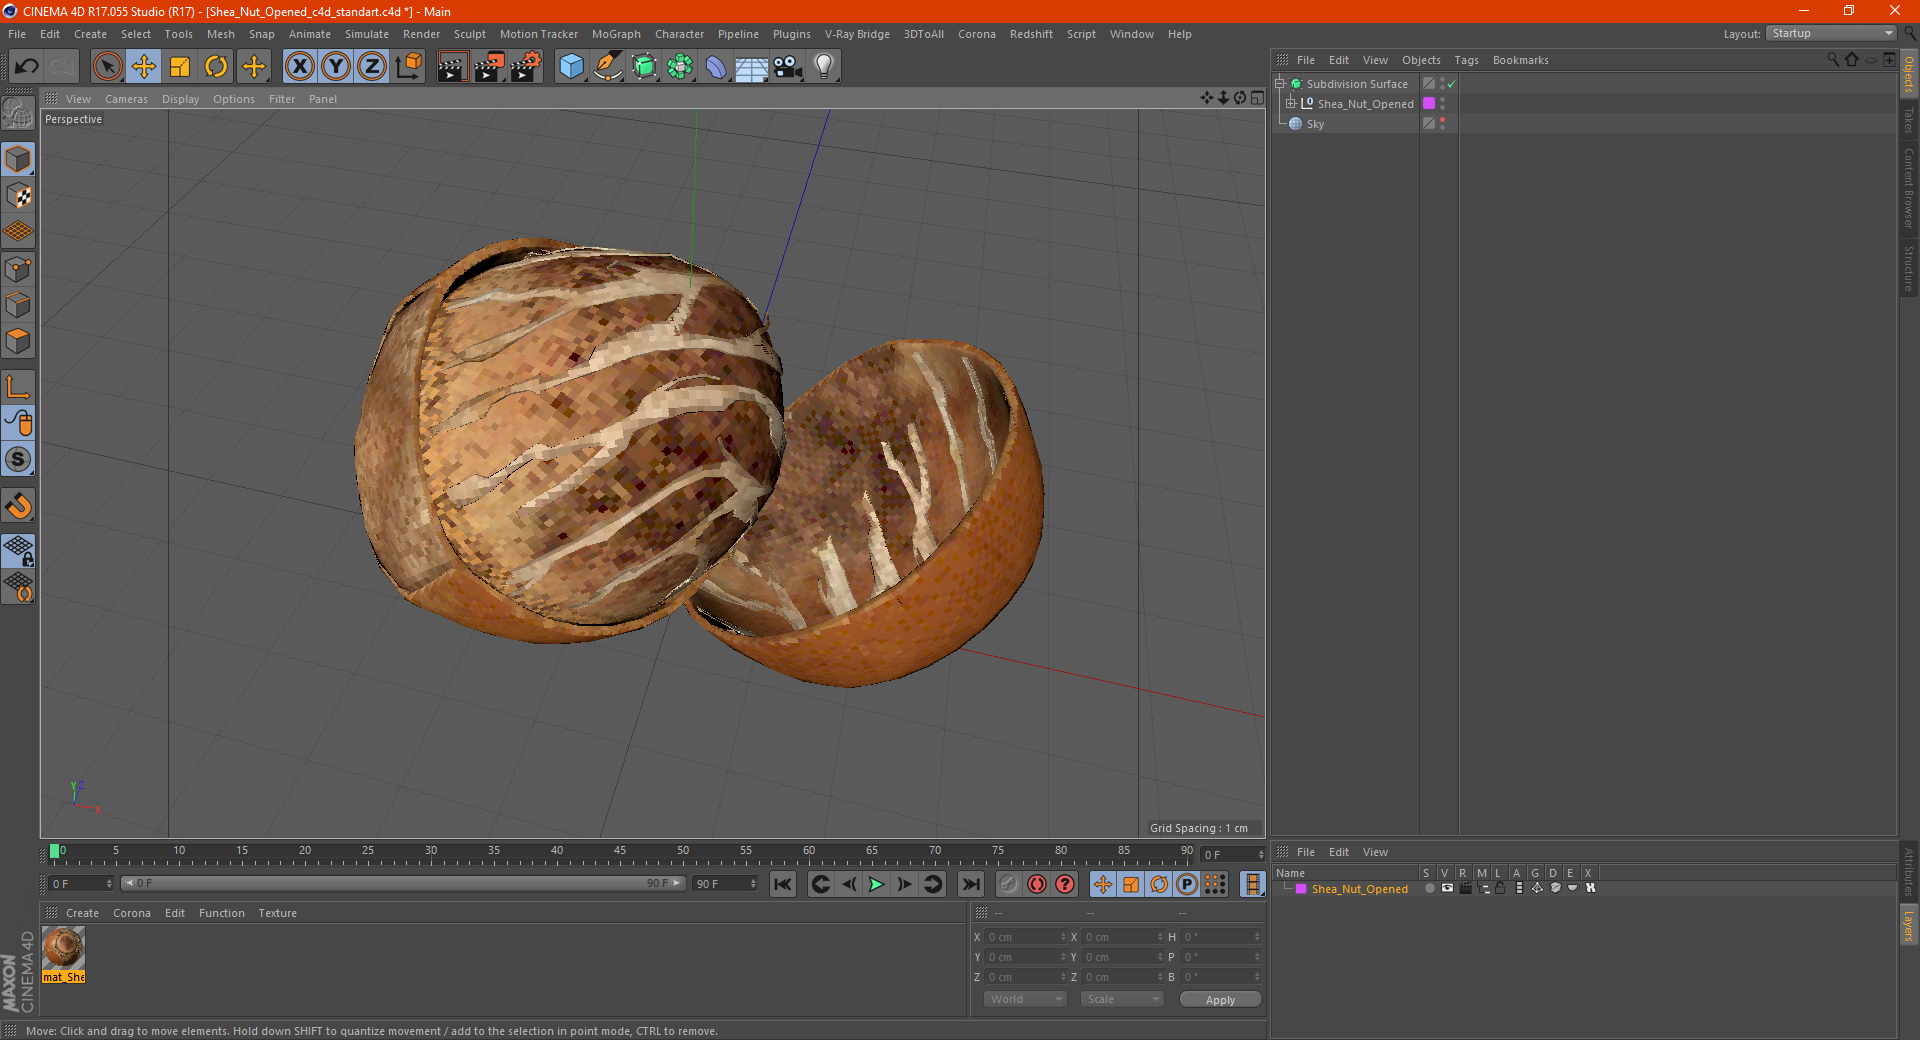Screen dimensions: 1920x1040
Task: Click the Apply button
Action: pos(1220,1000)
